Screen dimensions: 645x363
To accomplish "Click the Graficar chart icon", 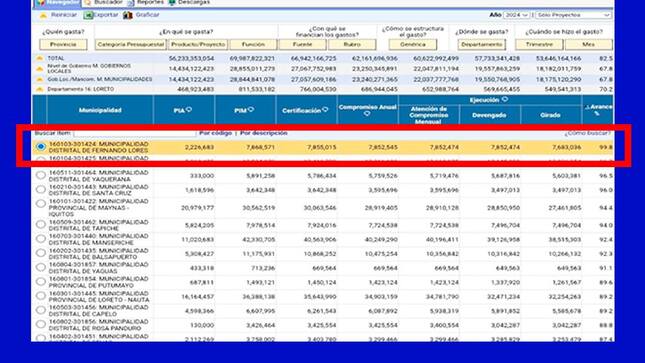I will (128, 15).
